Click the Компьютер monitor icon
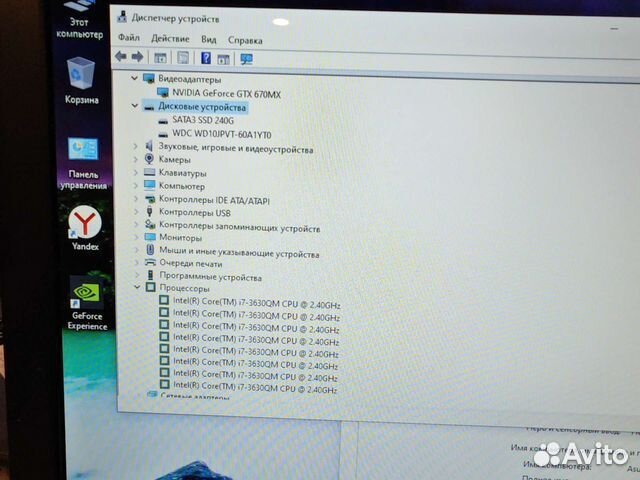This screenshot has height=480, width=640. pos(150,185)
